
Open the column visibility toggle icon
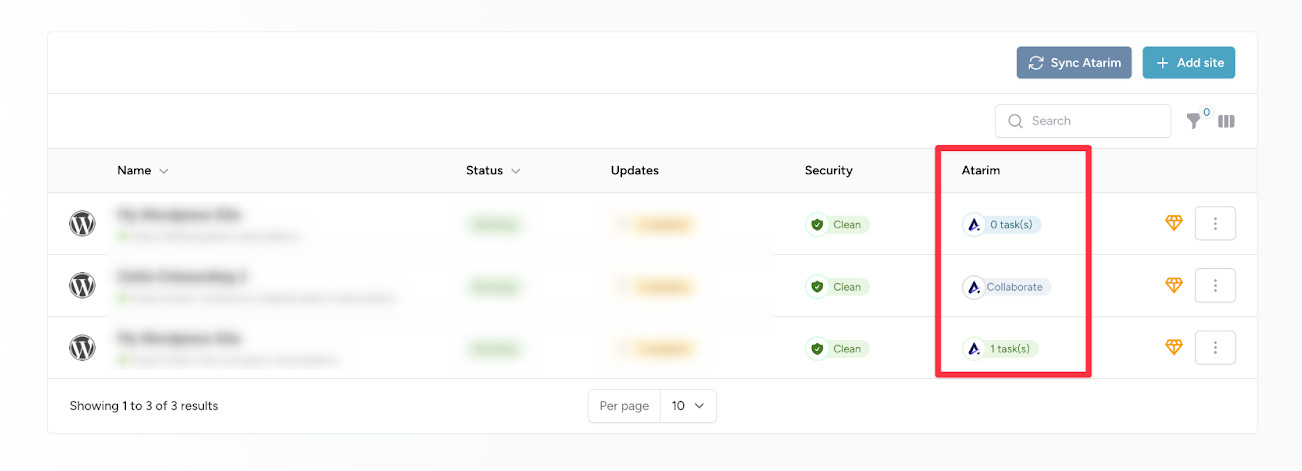(1226, 121)
